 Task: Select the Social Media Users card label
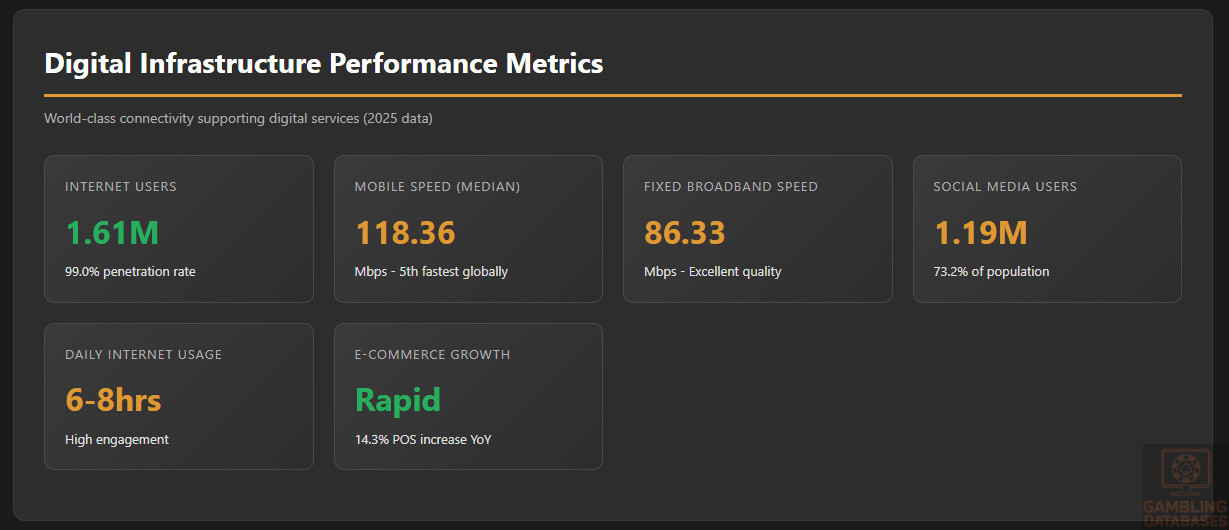point(1005,187)
